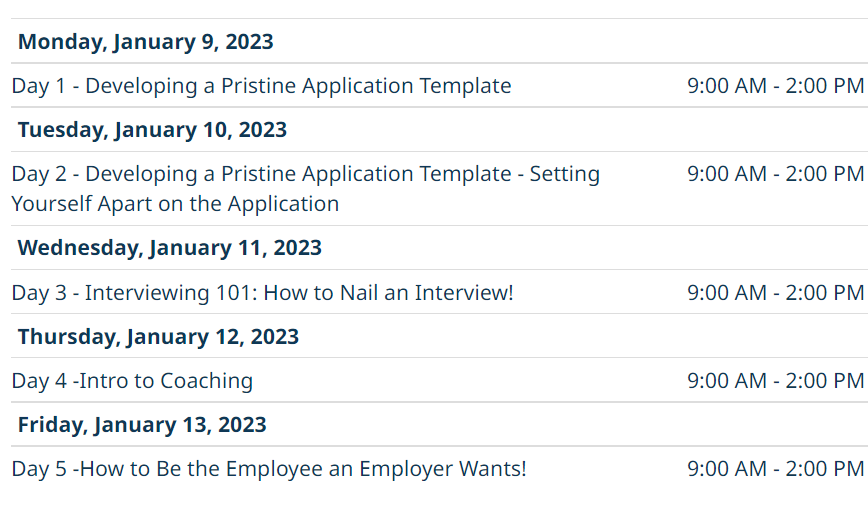Image resolution: width=868 pixels, height=511 pixels.
Task: Select the Wednesday, January 11, 2023 heading
Action: click(x=169, y=248)
